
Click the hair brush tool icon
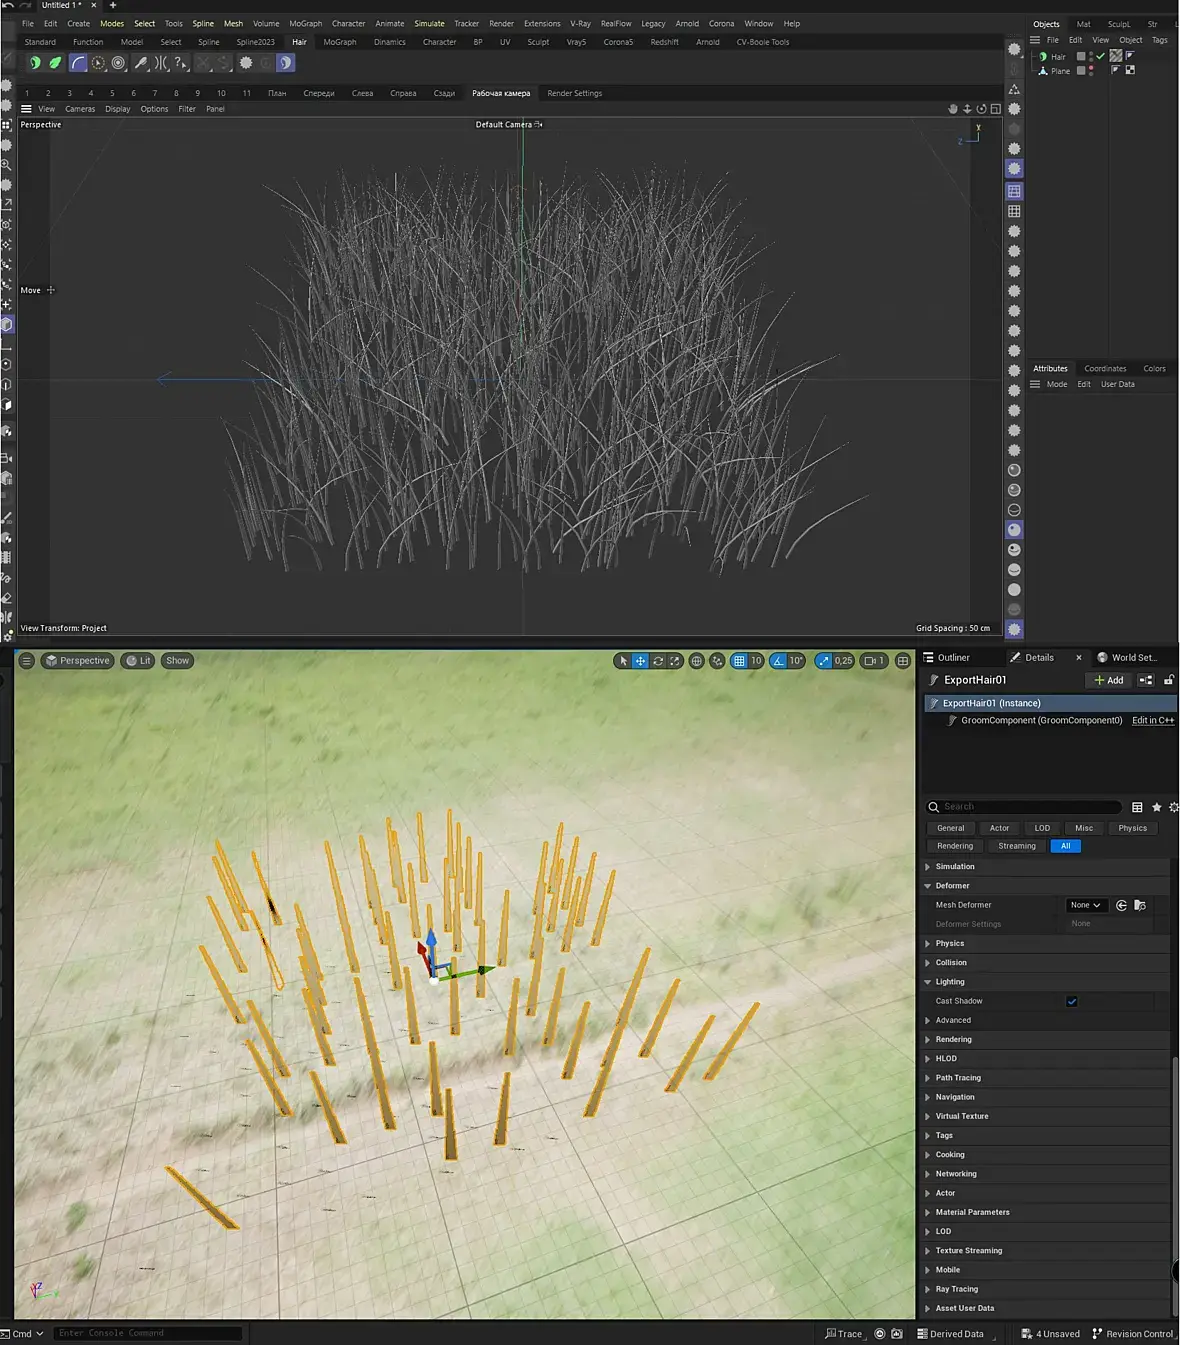141,63
